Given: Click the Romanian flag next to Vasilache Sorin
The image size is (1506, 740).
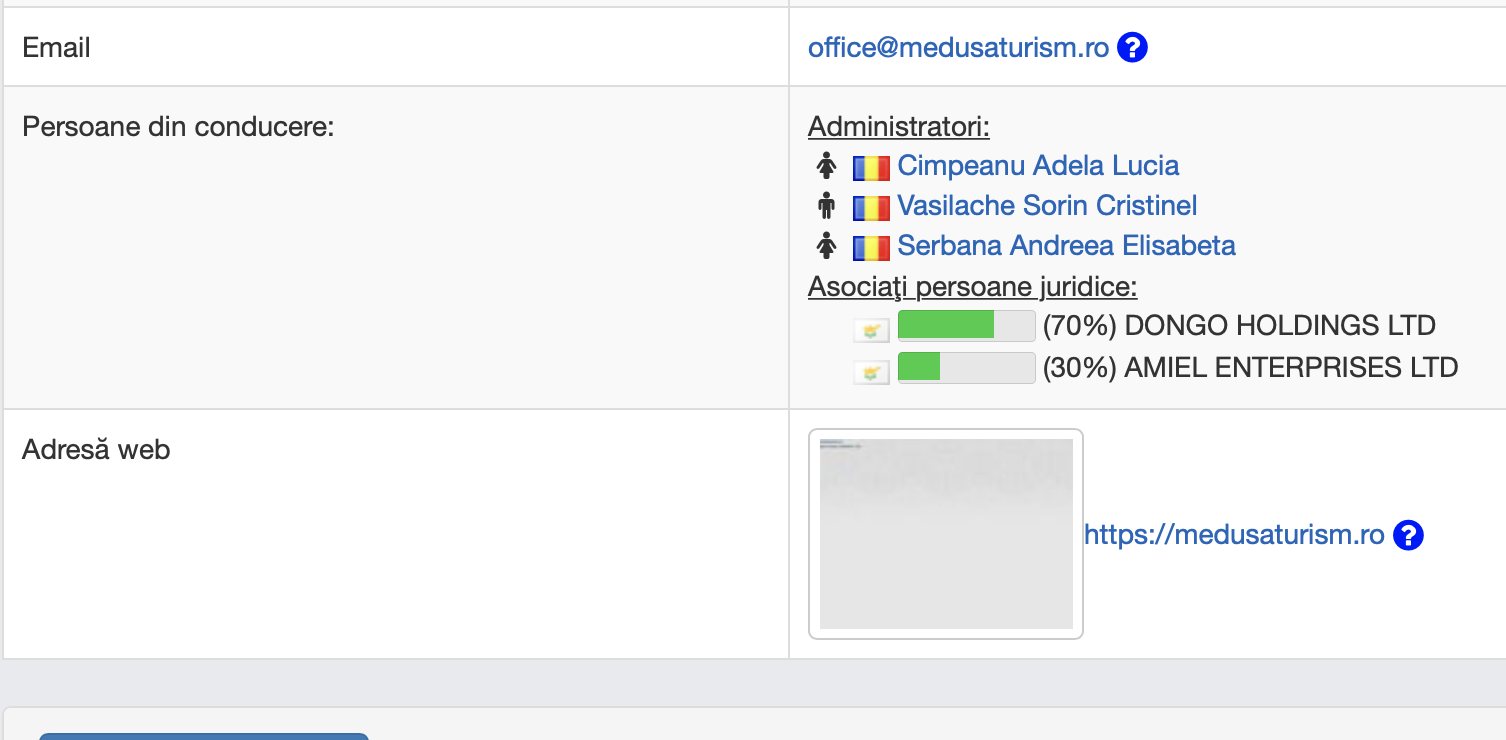Looking at the screenshot, I should click(x=871, y=208).
